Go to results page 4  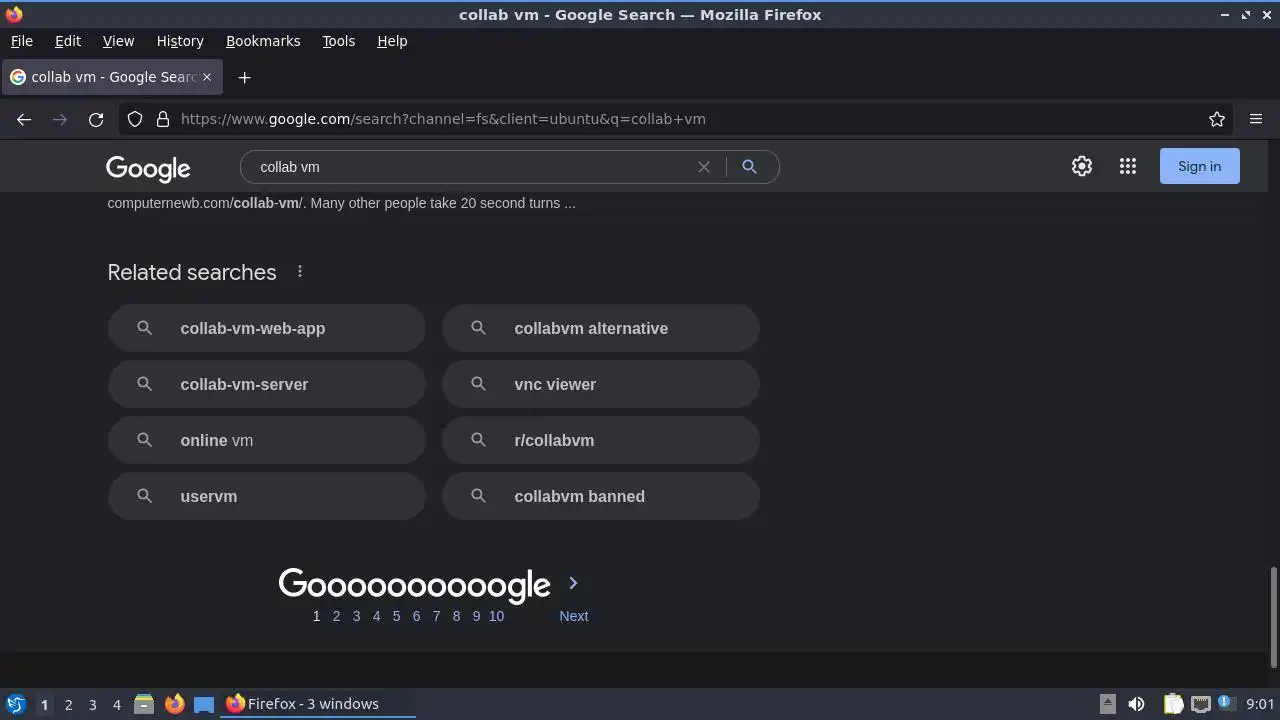coord(376,616)
